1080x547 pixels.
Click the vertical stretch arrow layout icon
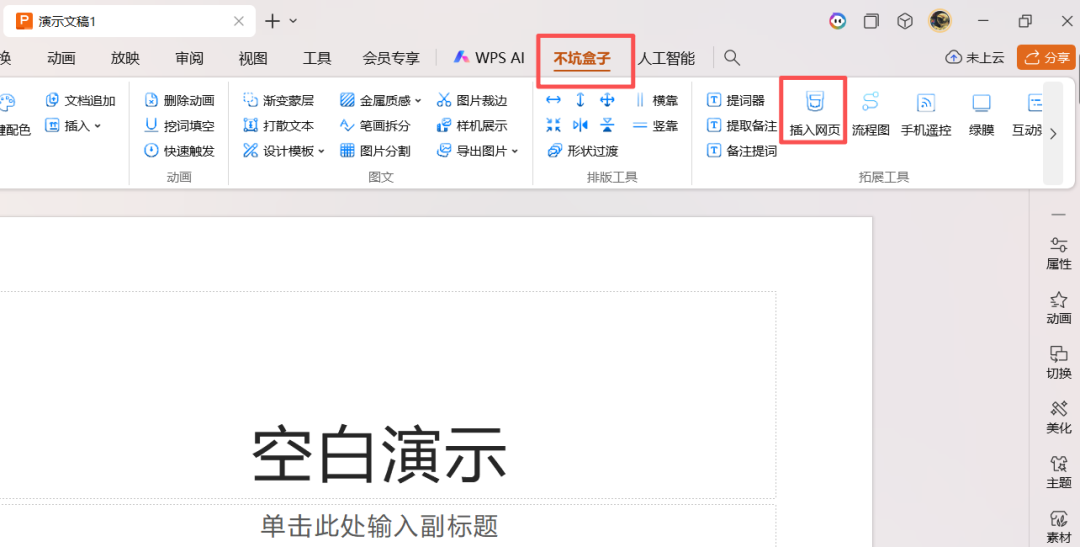point(580,101)
